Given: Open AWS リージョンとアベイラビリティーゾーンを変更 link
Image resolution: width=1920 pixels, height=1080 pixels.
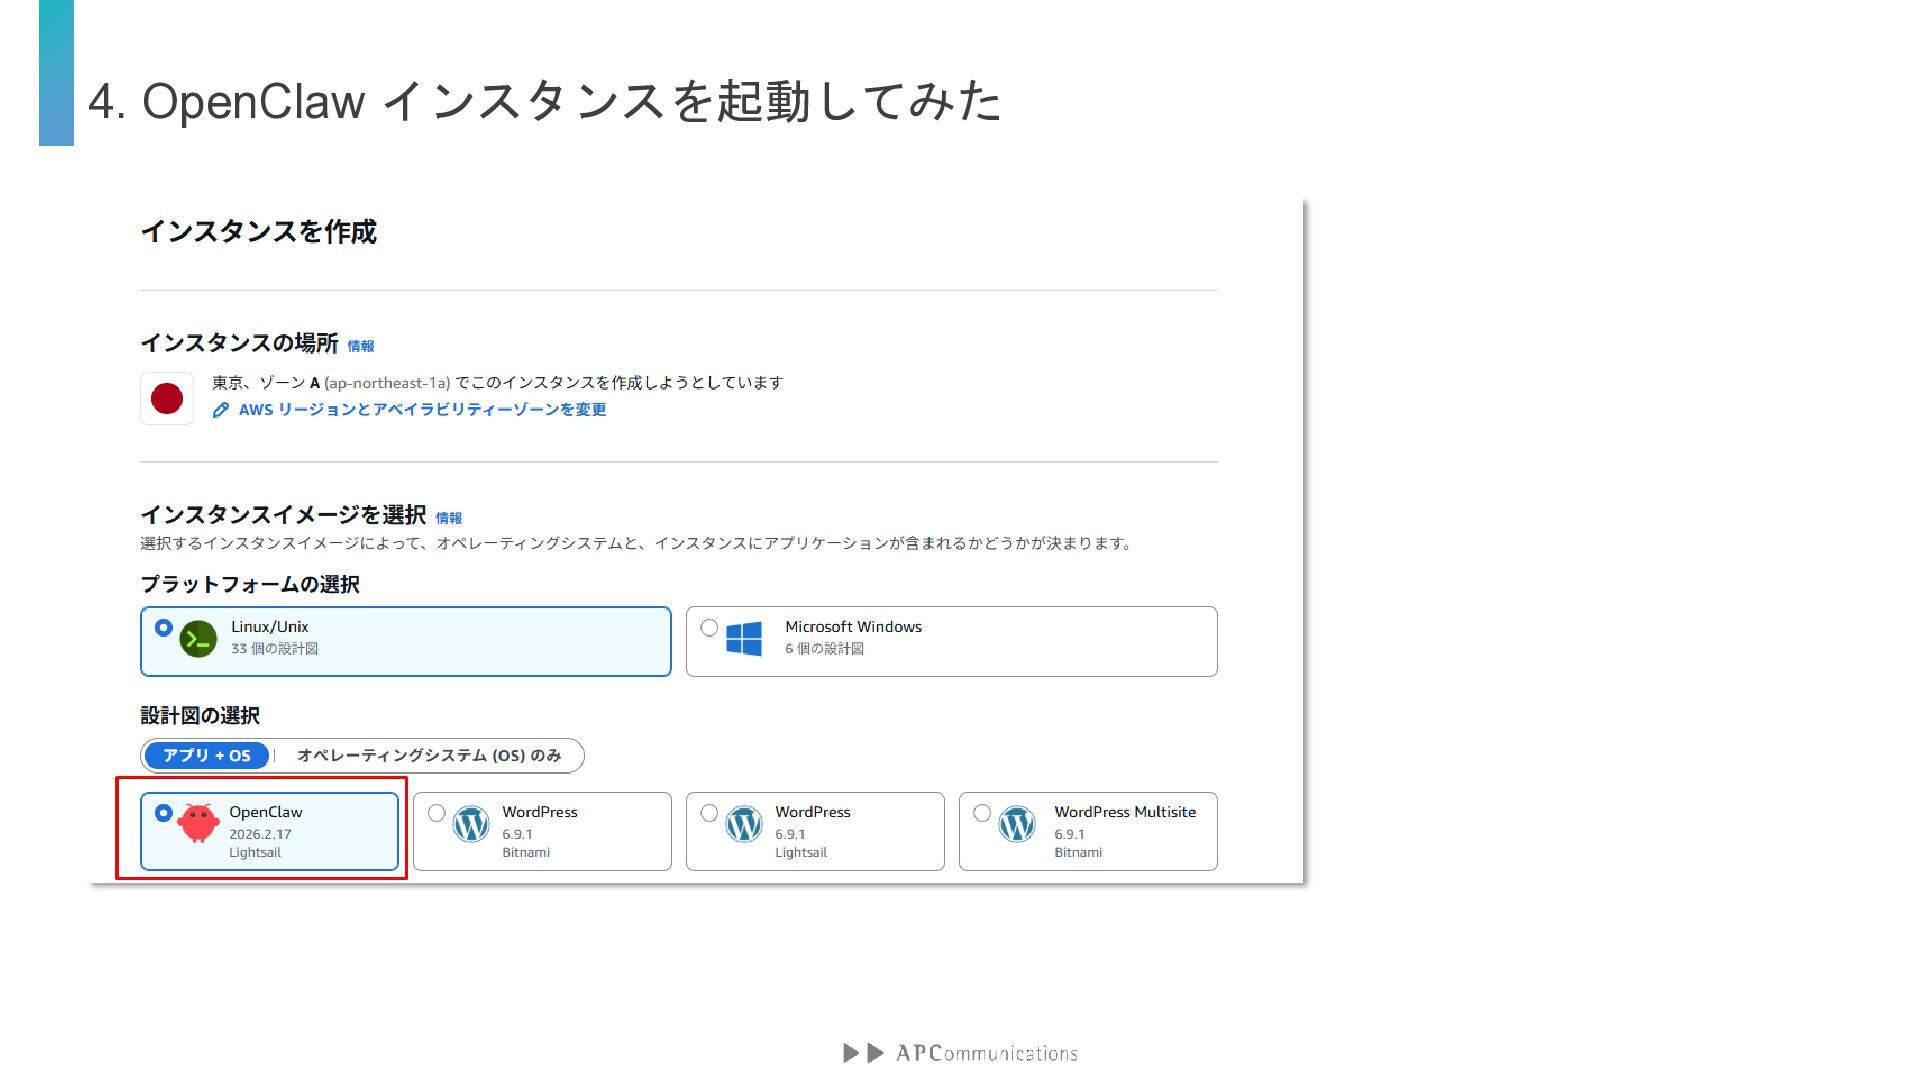Looking at the screenshot, I should [422, 410].
